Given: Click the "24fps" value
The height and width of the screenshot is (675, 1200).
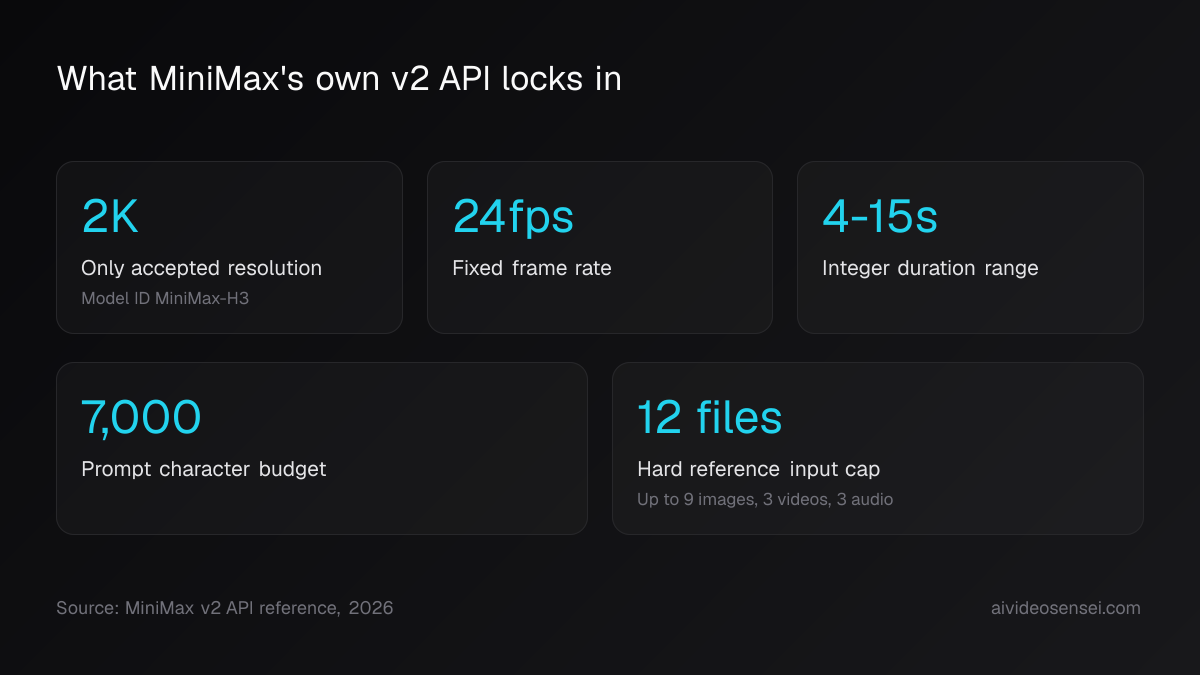Looking at the screenshot, I should pyautogui.click(x=514, y=217).
